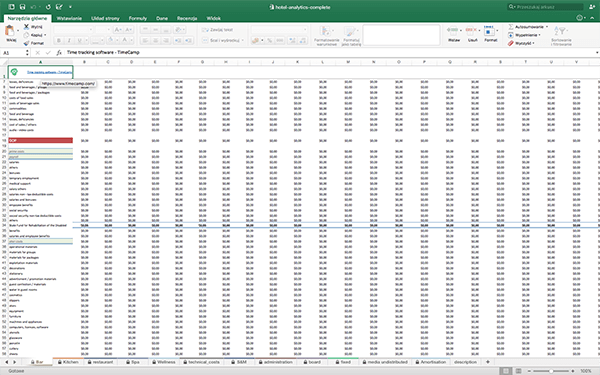Image resolution: width=600 pixels, height=375 pixels.
Task: Click the zoom slider handle
Action: tap(551, 371)
